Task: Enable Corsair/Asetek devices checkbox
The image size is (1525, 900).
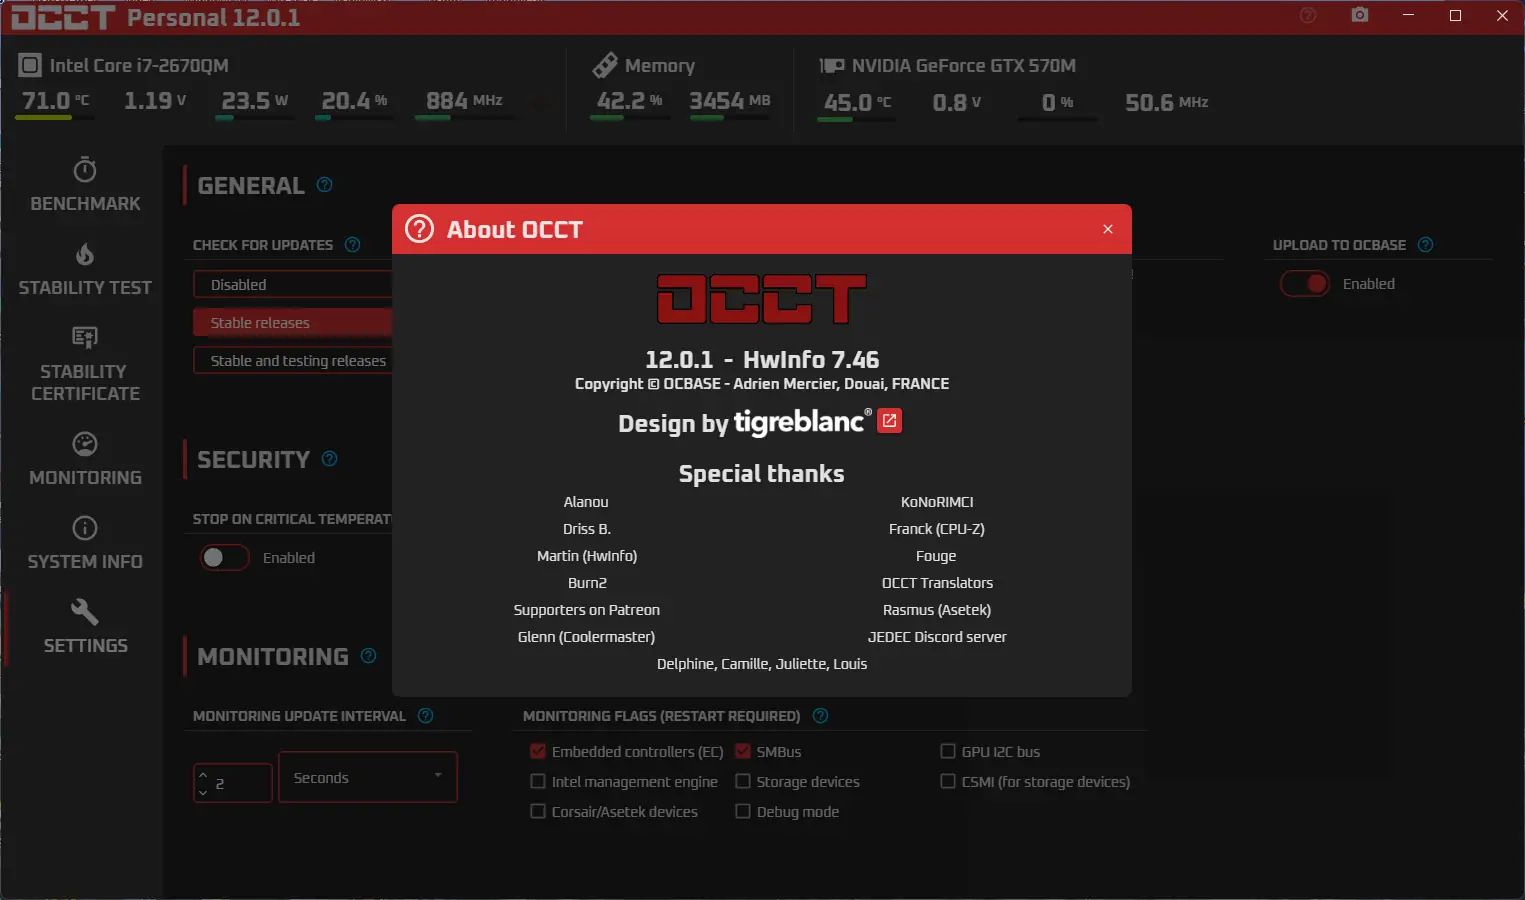Action: click(538, 811)
